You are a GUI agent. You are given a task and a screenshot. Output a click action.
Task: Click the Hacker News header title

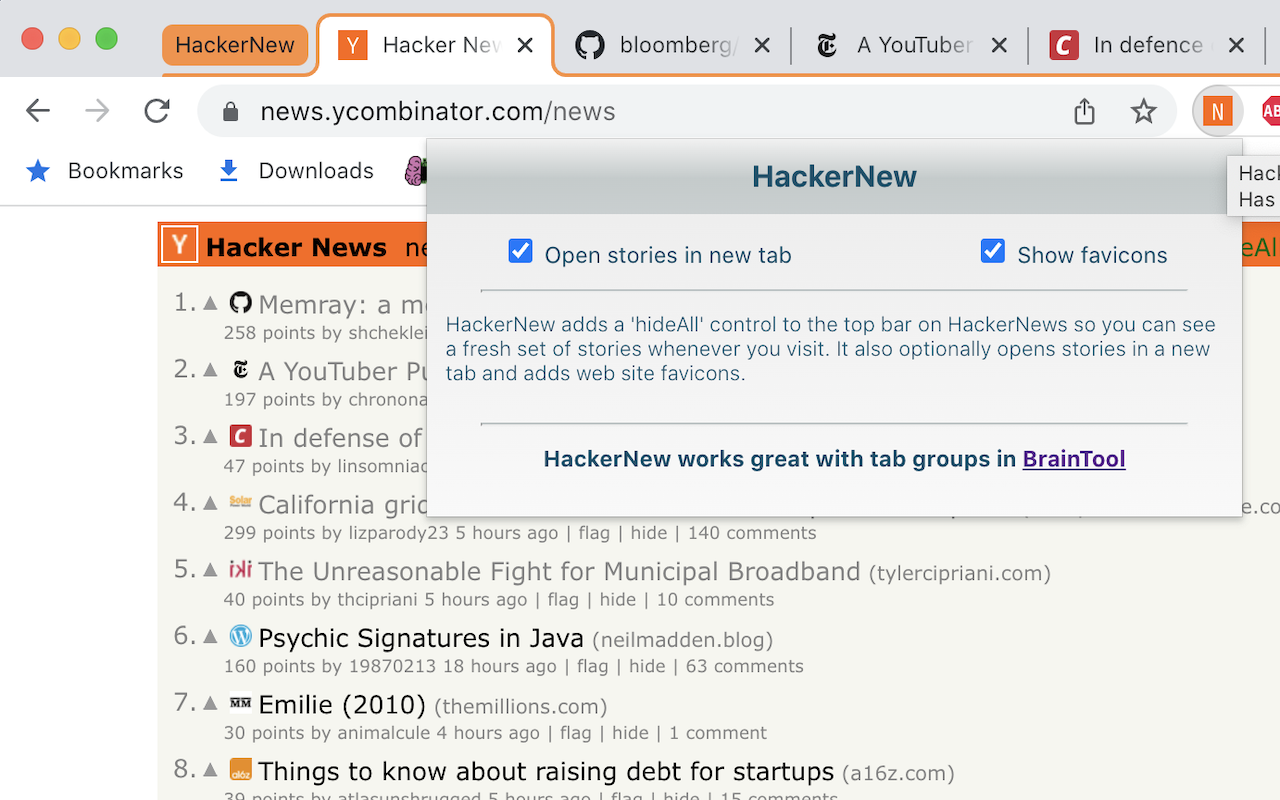tap(296, 247)
